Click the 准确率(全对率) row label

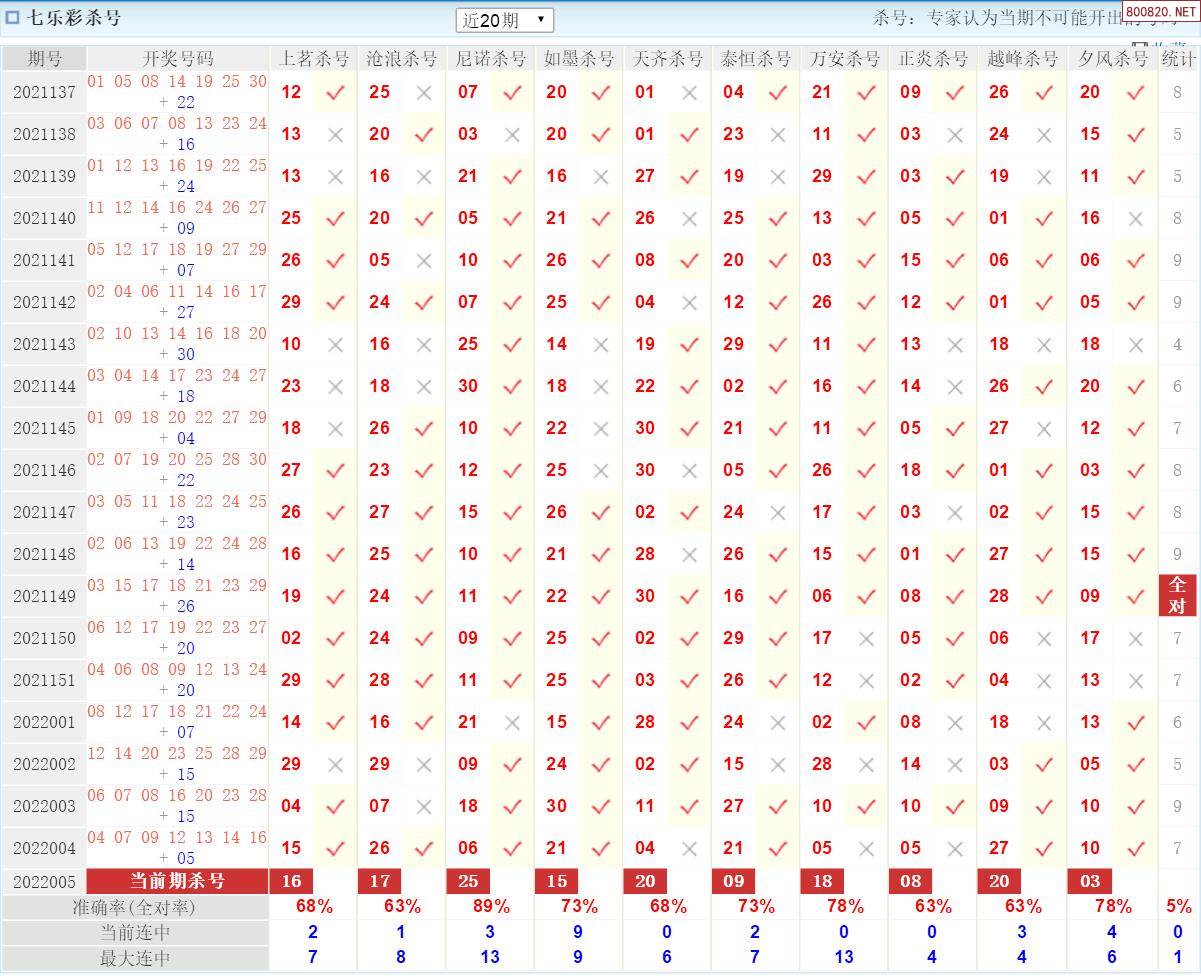click(x=135, y=907)
